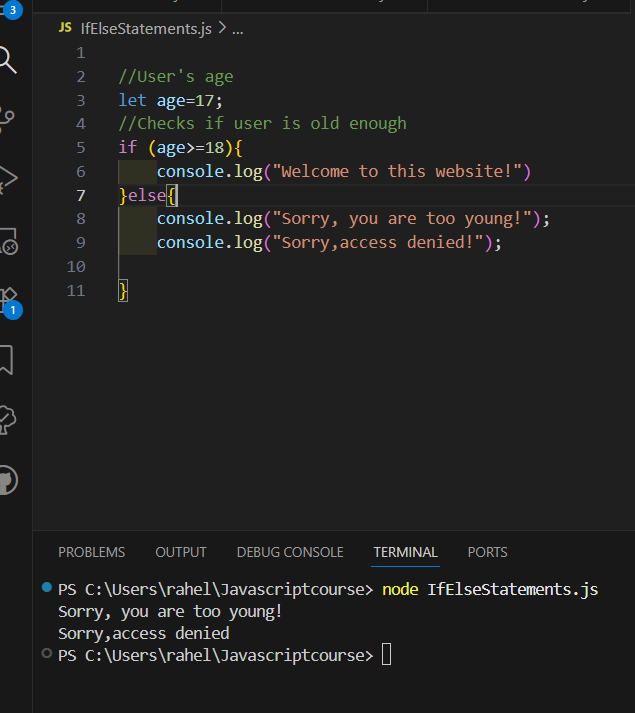Open the Bookmarks view in activity bar
This screenshot has width=635, height=713.
(x=6, y=360)
